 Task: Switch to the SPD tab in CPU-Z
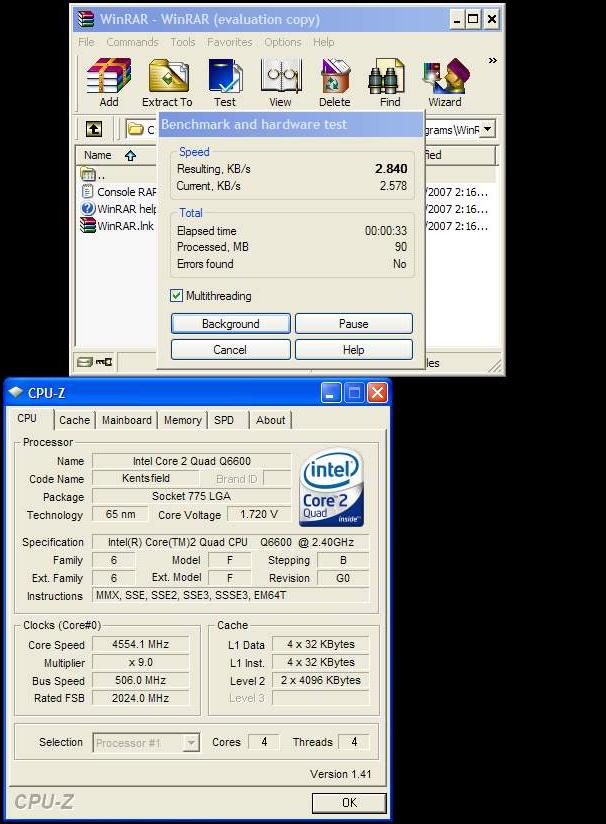224,420
